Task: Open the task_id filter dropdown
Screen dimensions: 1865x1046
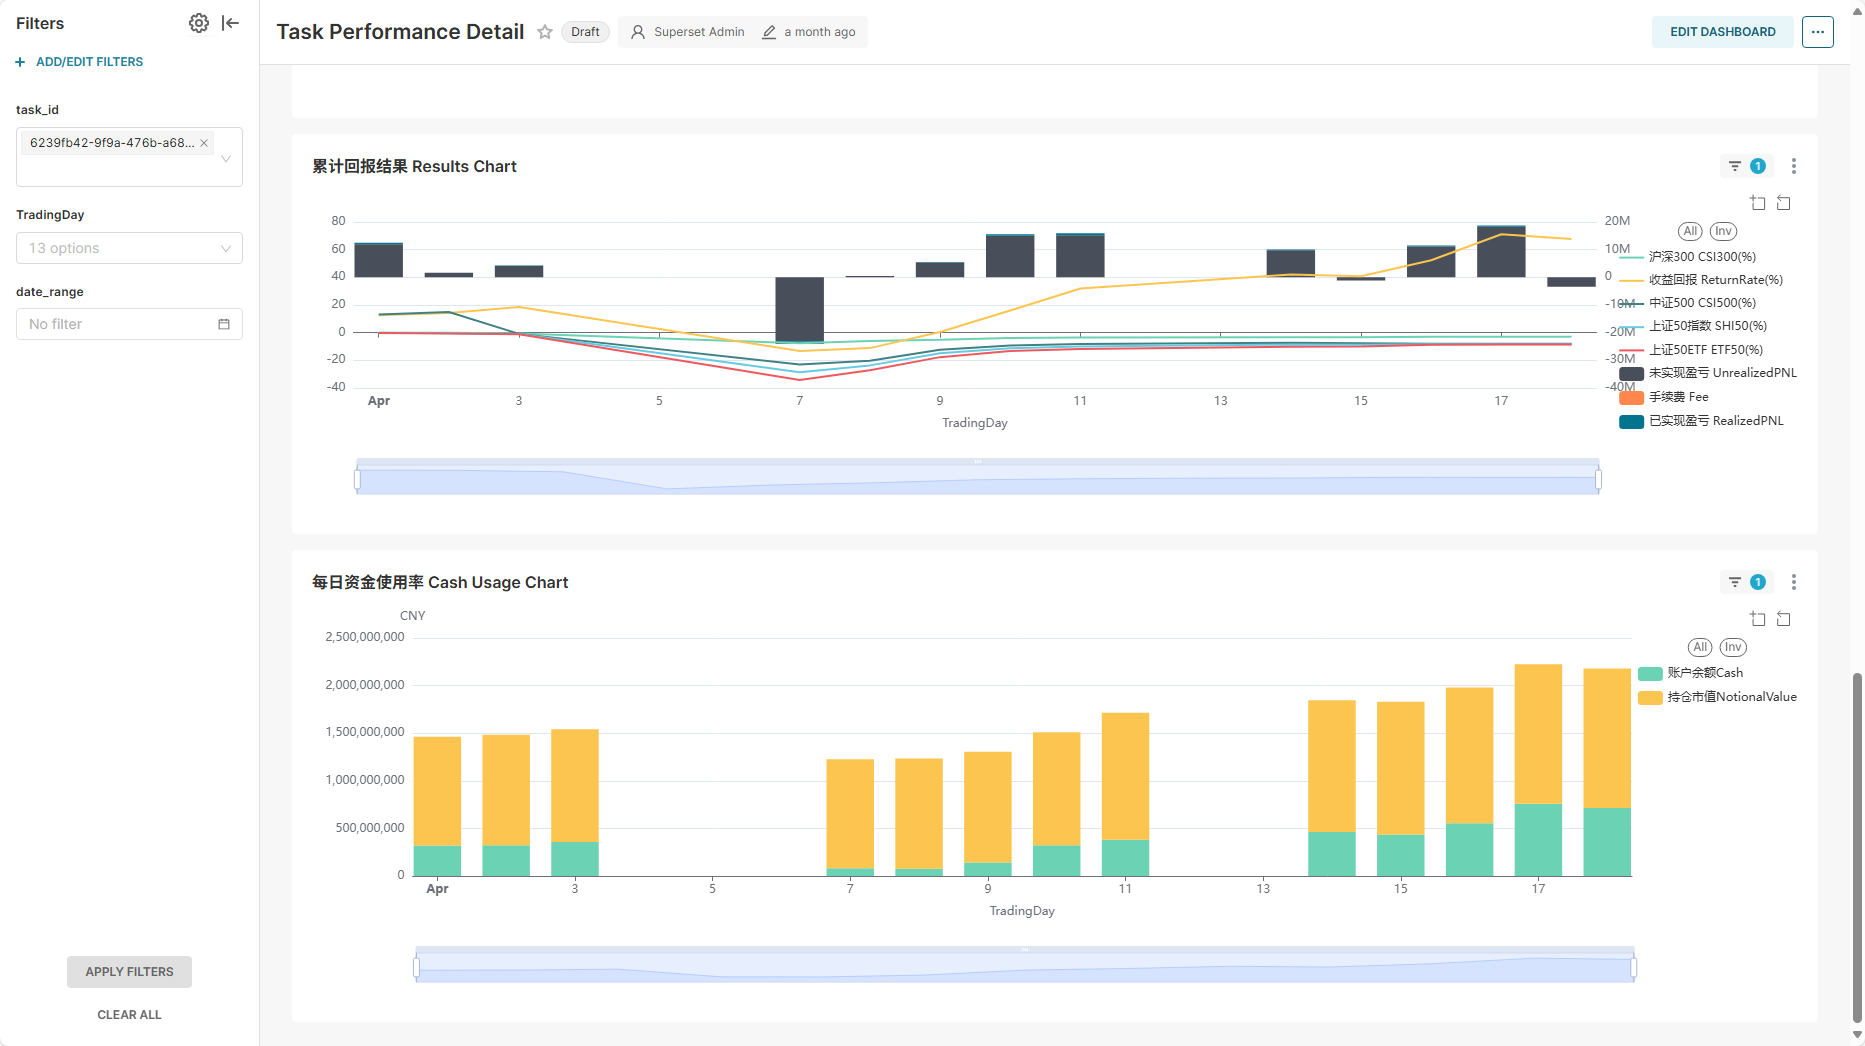Action: [226, 158]
